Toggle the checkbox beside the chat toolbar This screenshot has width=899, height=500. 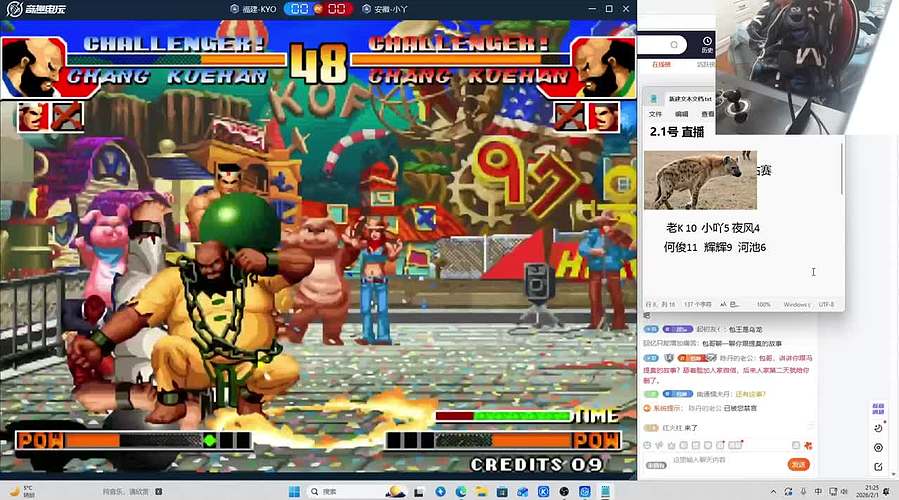(796, 445)
